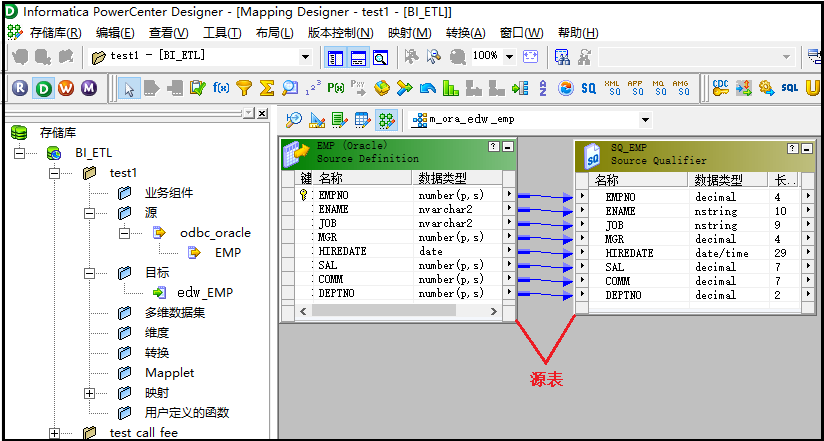
Task: Collapse the odbc_oracle node
Action: tap(125, 233)
